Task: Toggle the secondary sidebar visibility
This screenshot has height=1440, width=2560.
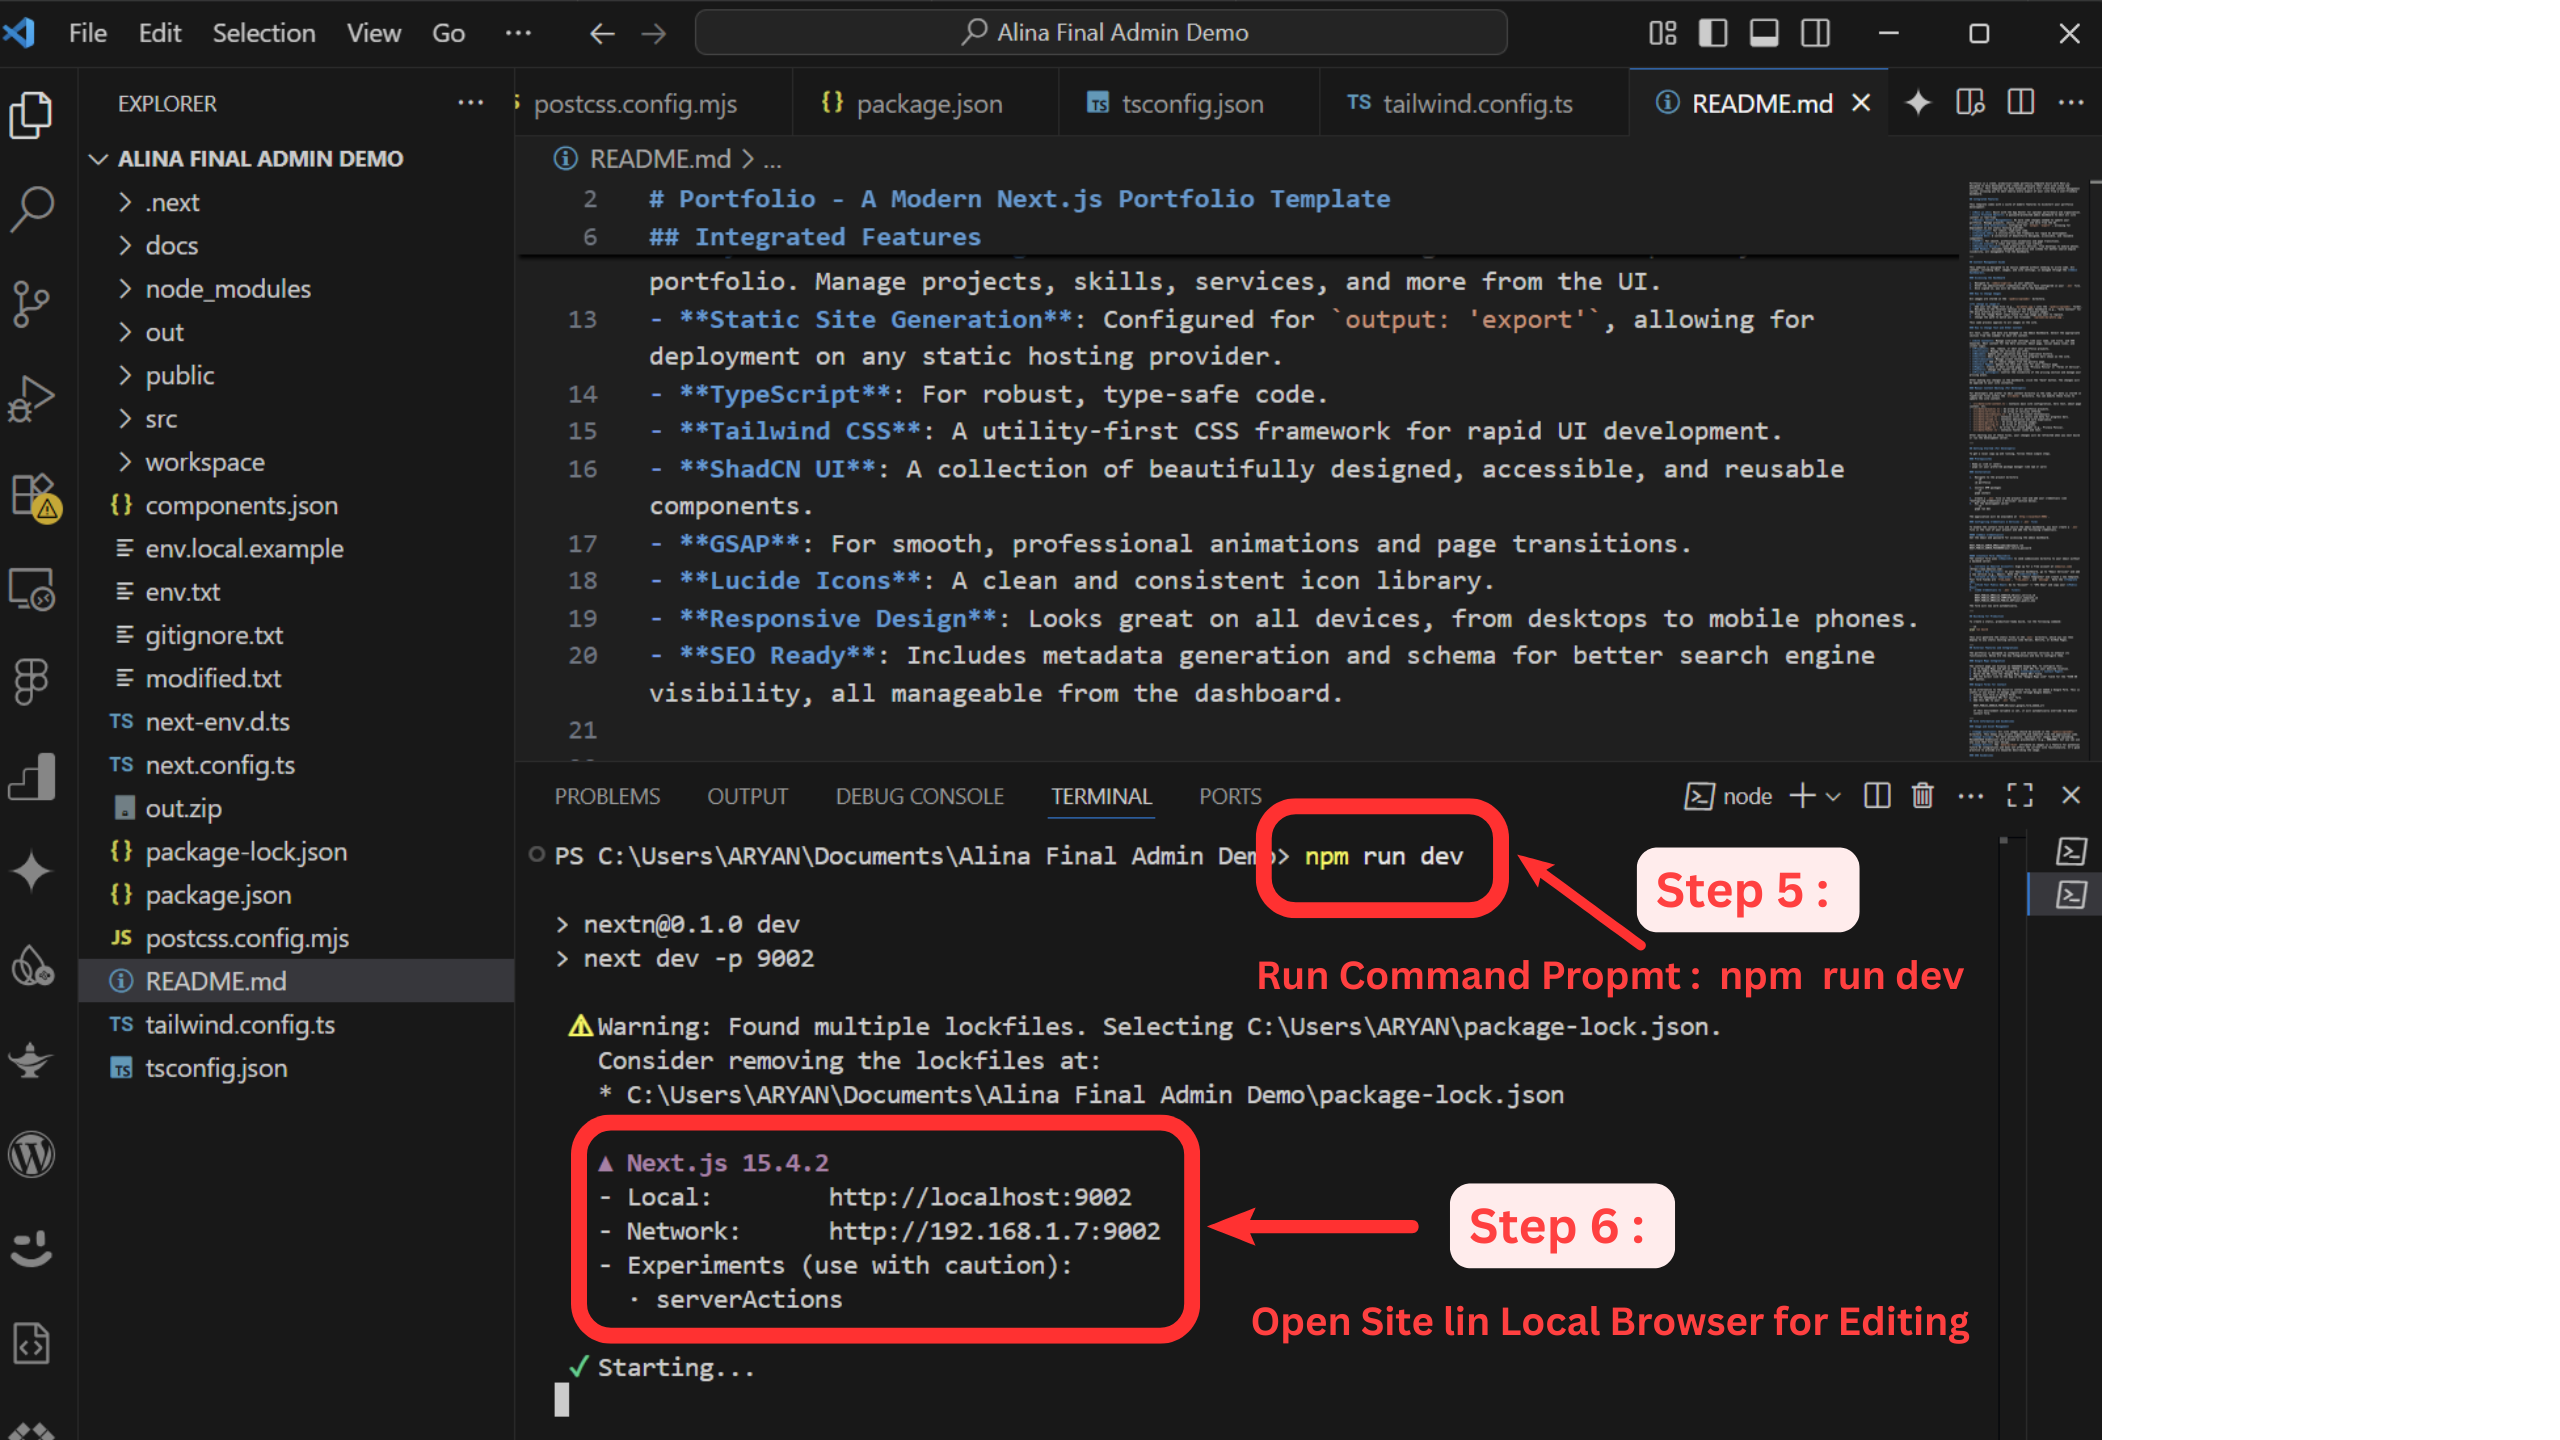Action: tap(1815, 32)
